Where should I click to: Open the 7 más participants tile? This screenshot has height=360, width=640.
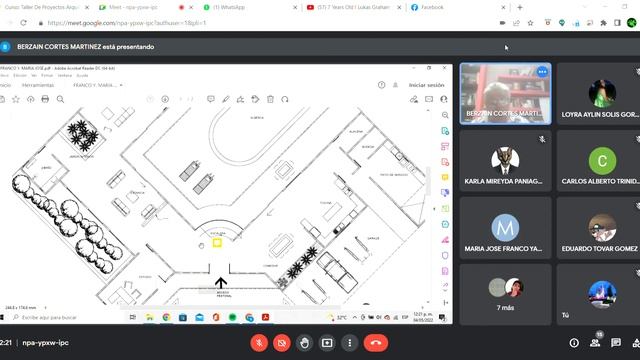point(505,294)
